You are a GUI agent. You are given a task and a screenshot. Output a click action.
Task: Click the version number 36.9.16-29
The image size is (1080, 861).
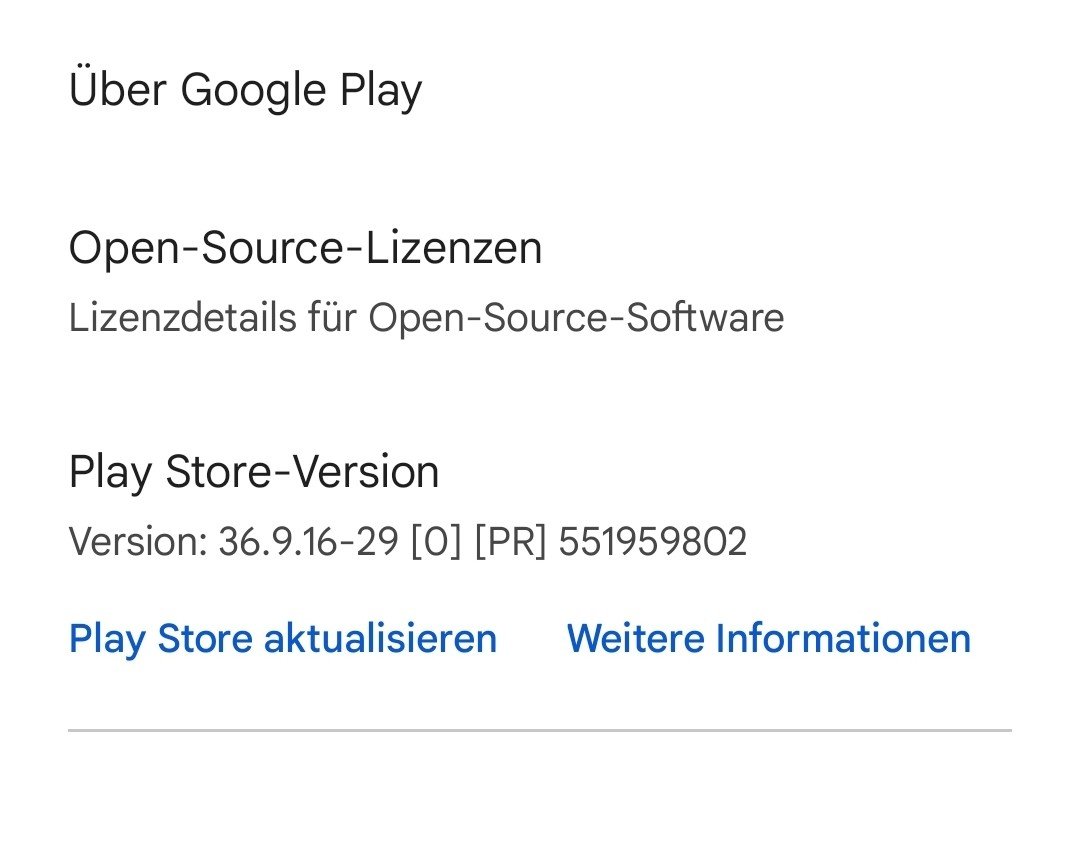pyautogui.click(x=309, y=542)
